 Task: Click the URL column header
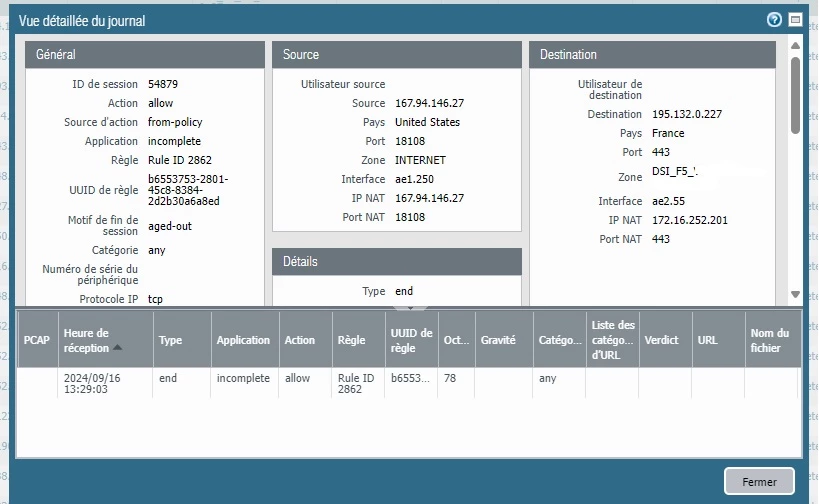click(x=719, y=340)
